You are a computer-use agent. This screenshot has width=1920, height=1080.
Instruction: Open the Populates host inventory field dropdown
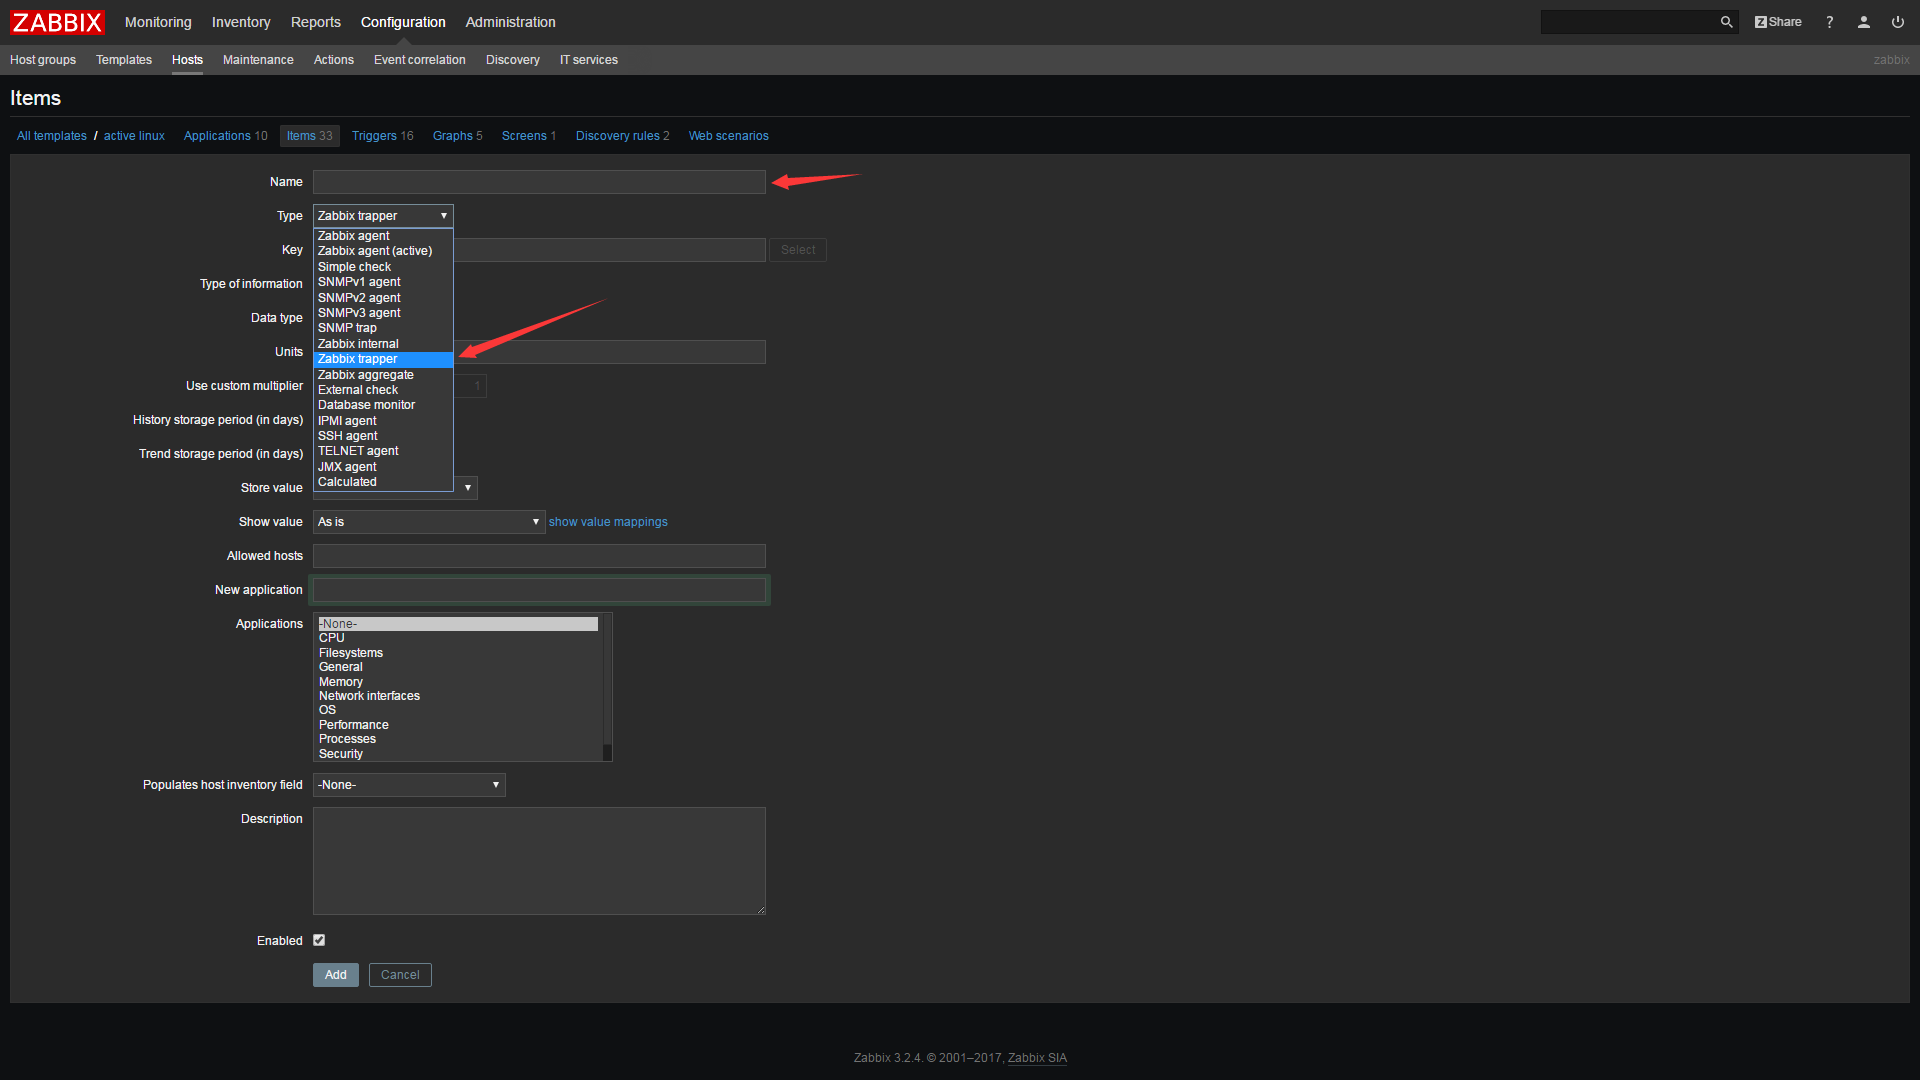[409, 785]
